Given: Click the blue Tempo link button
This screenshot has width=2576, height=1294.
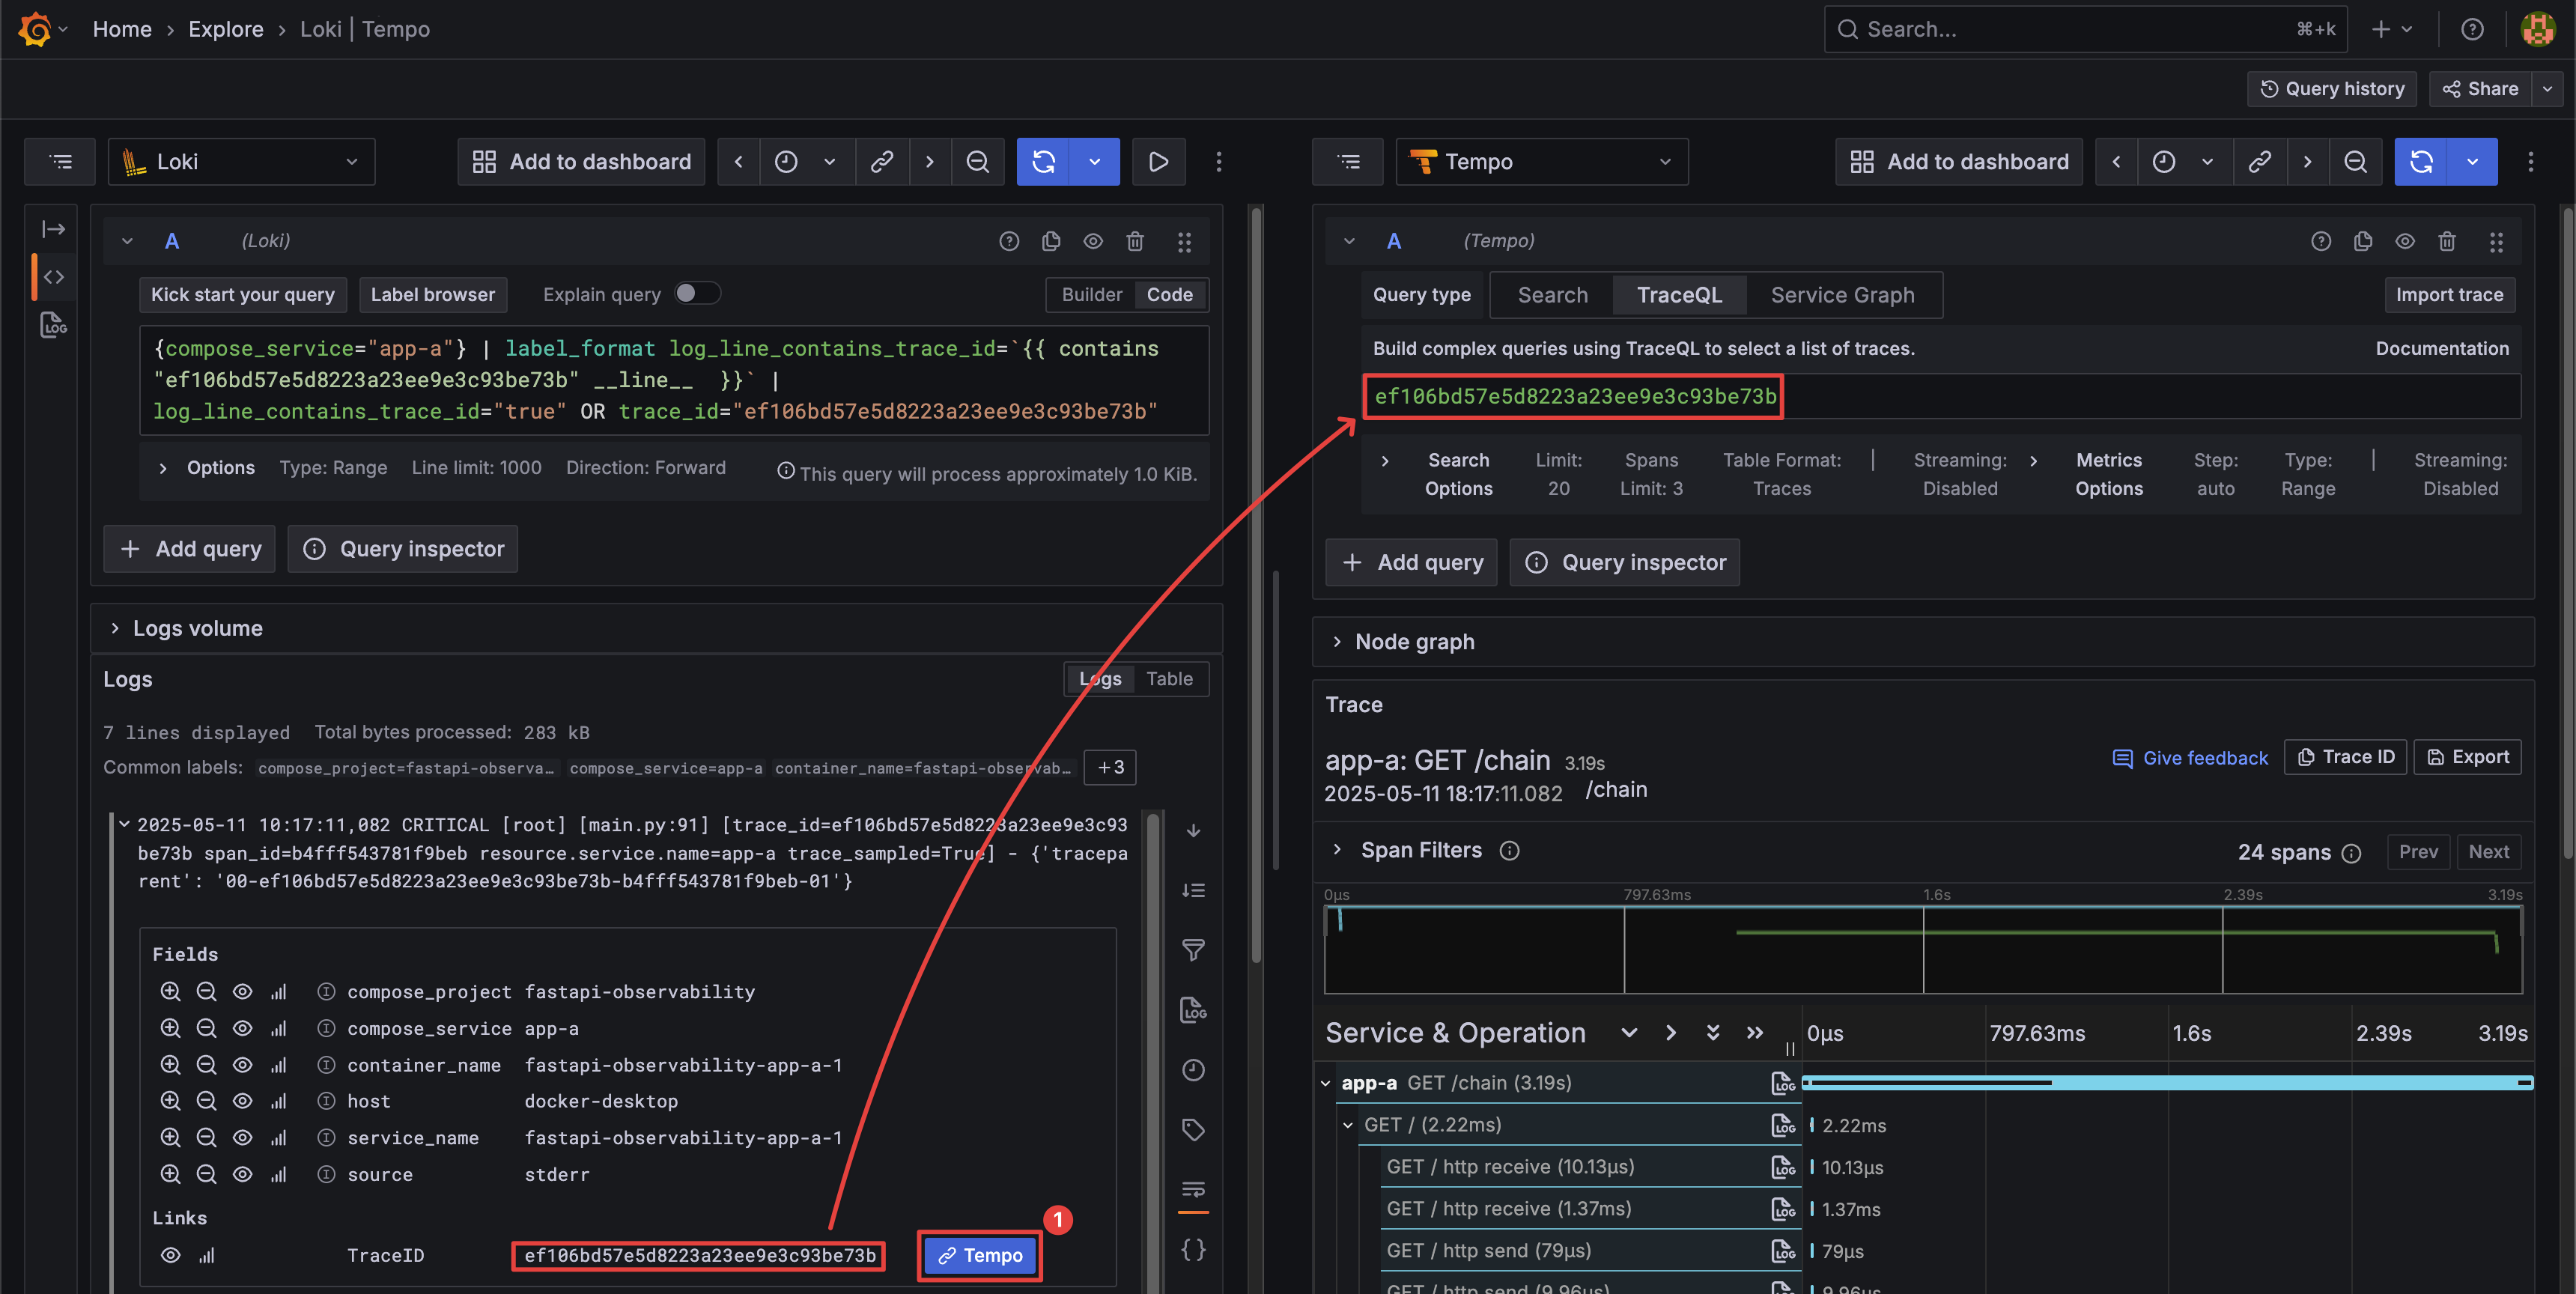Looking at the screenshot, I should [980, 1255].
